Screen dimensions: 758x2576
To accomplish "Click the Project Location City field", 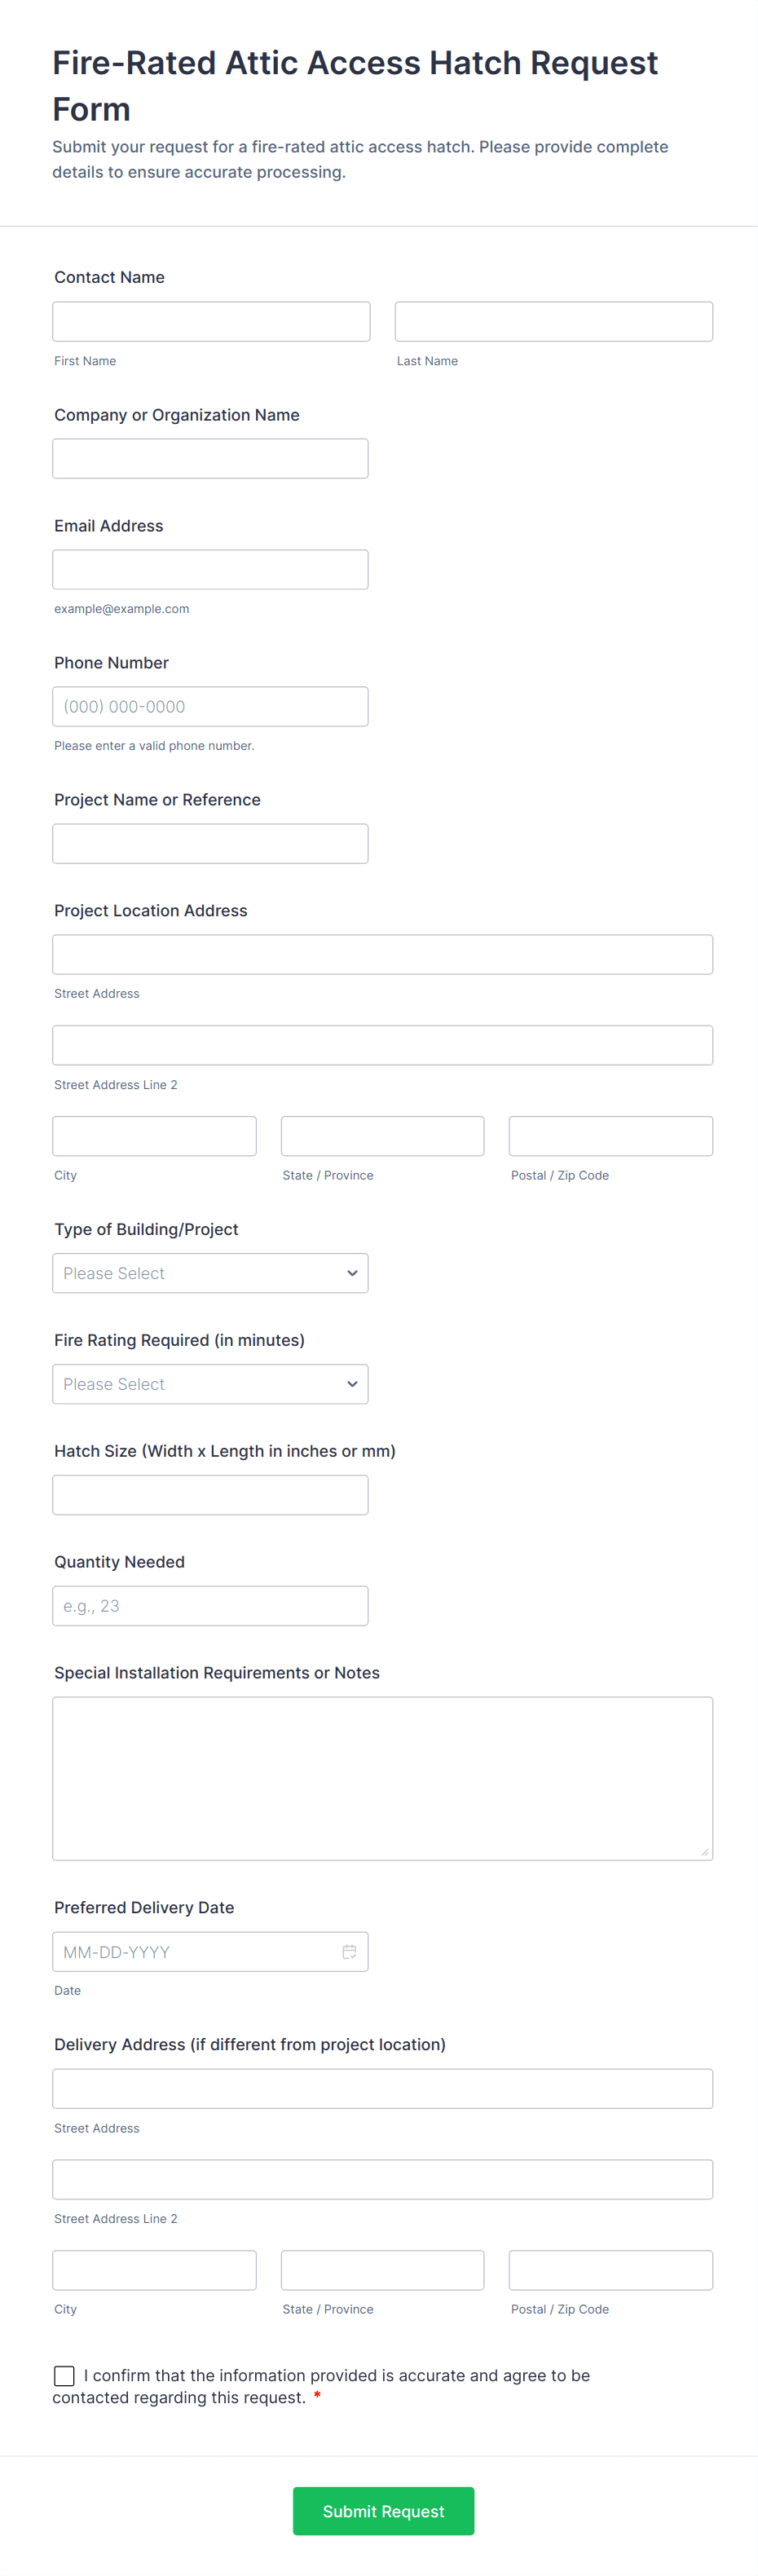I will [x=154, y=1136].
